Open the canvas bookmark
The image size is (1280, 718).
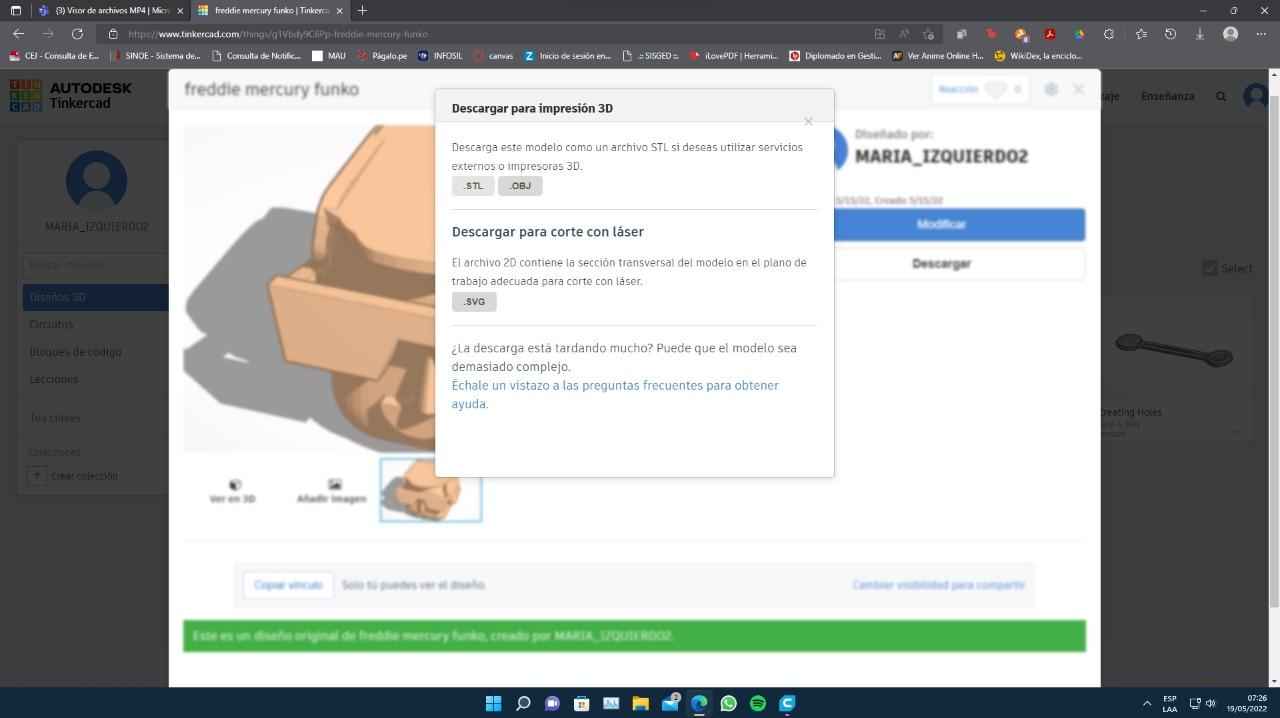click(493, 56)
